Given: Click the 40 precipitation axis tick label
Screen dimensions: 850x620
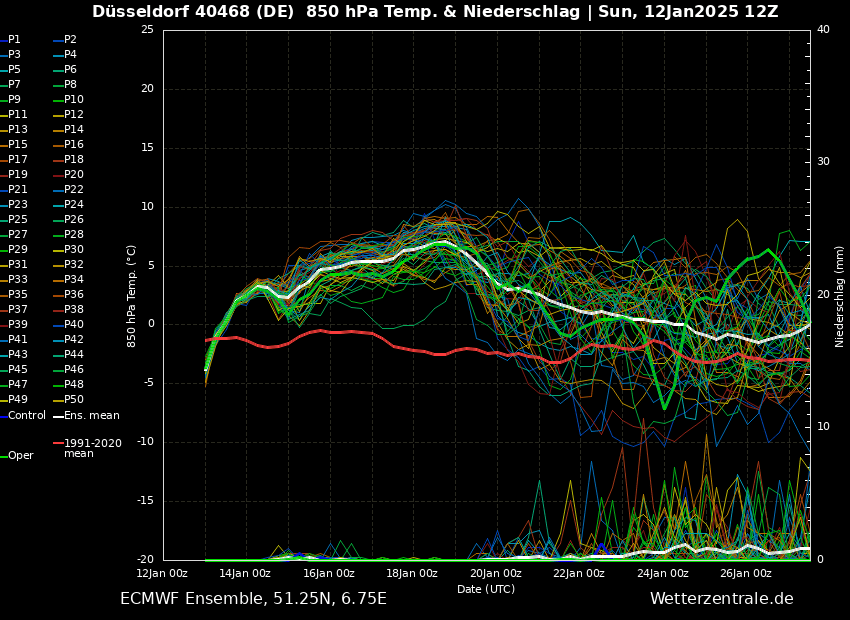Looking at the screenshot, I should [823, 30].
